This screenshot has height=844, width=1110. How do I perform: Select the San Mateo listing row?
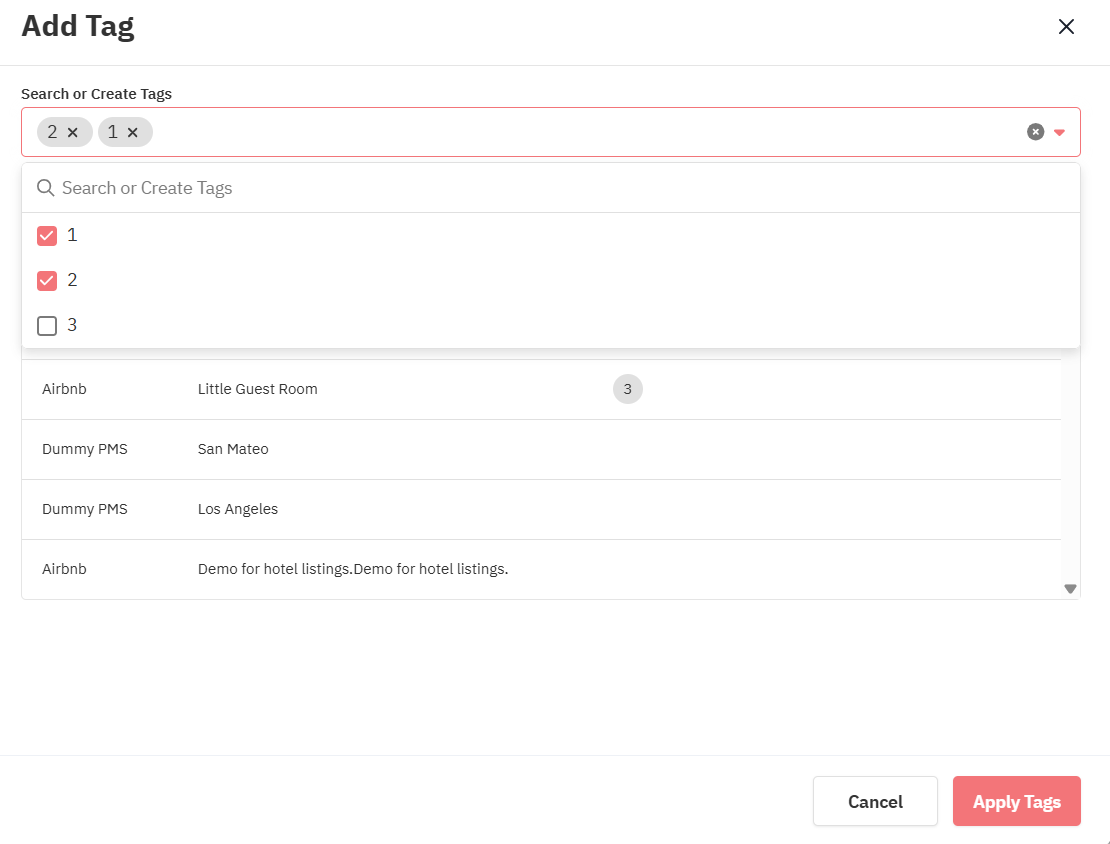tap(233, 450)
